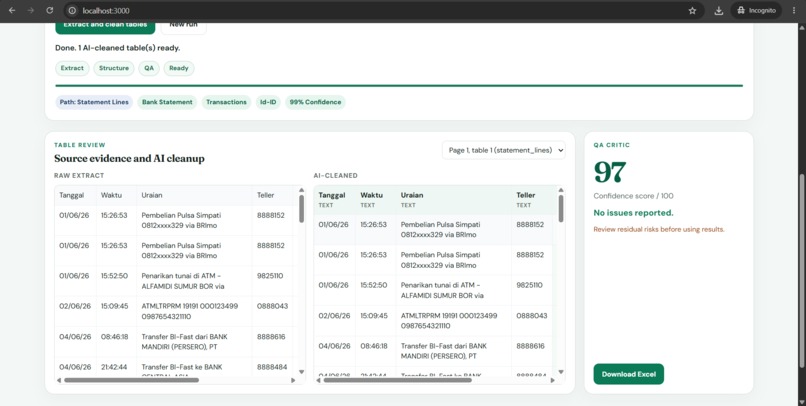
Task: Open browser downloads icon
Action: [719, 10]
